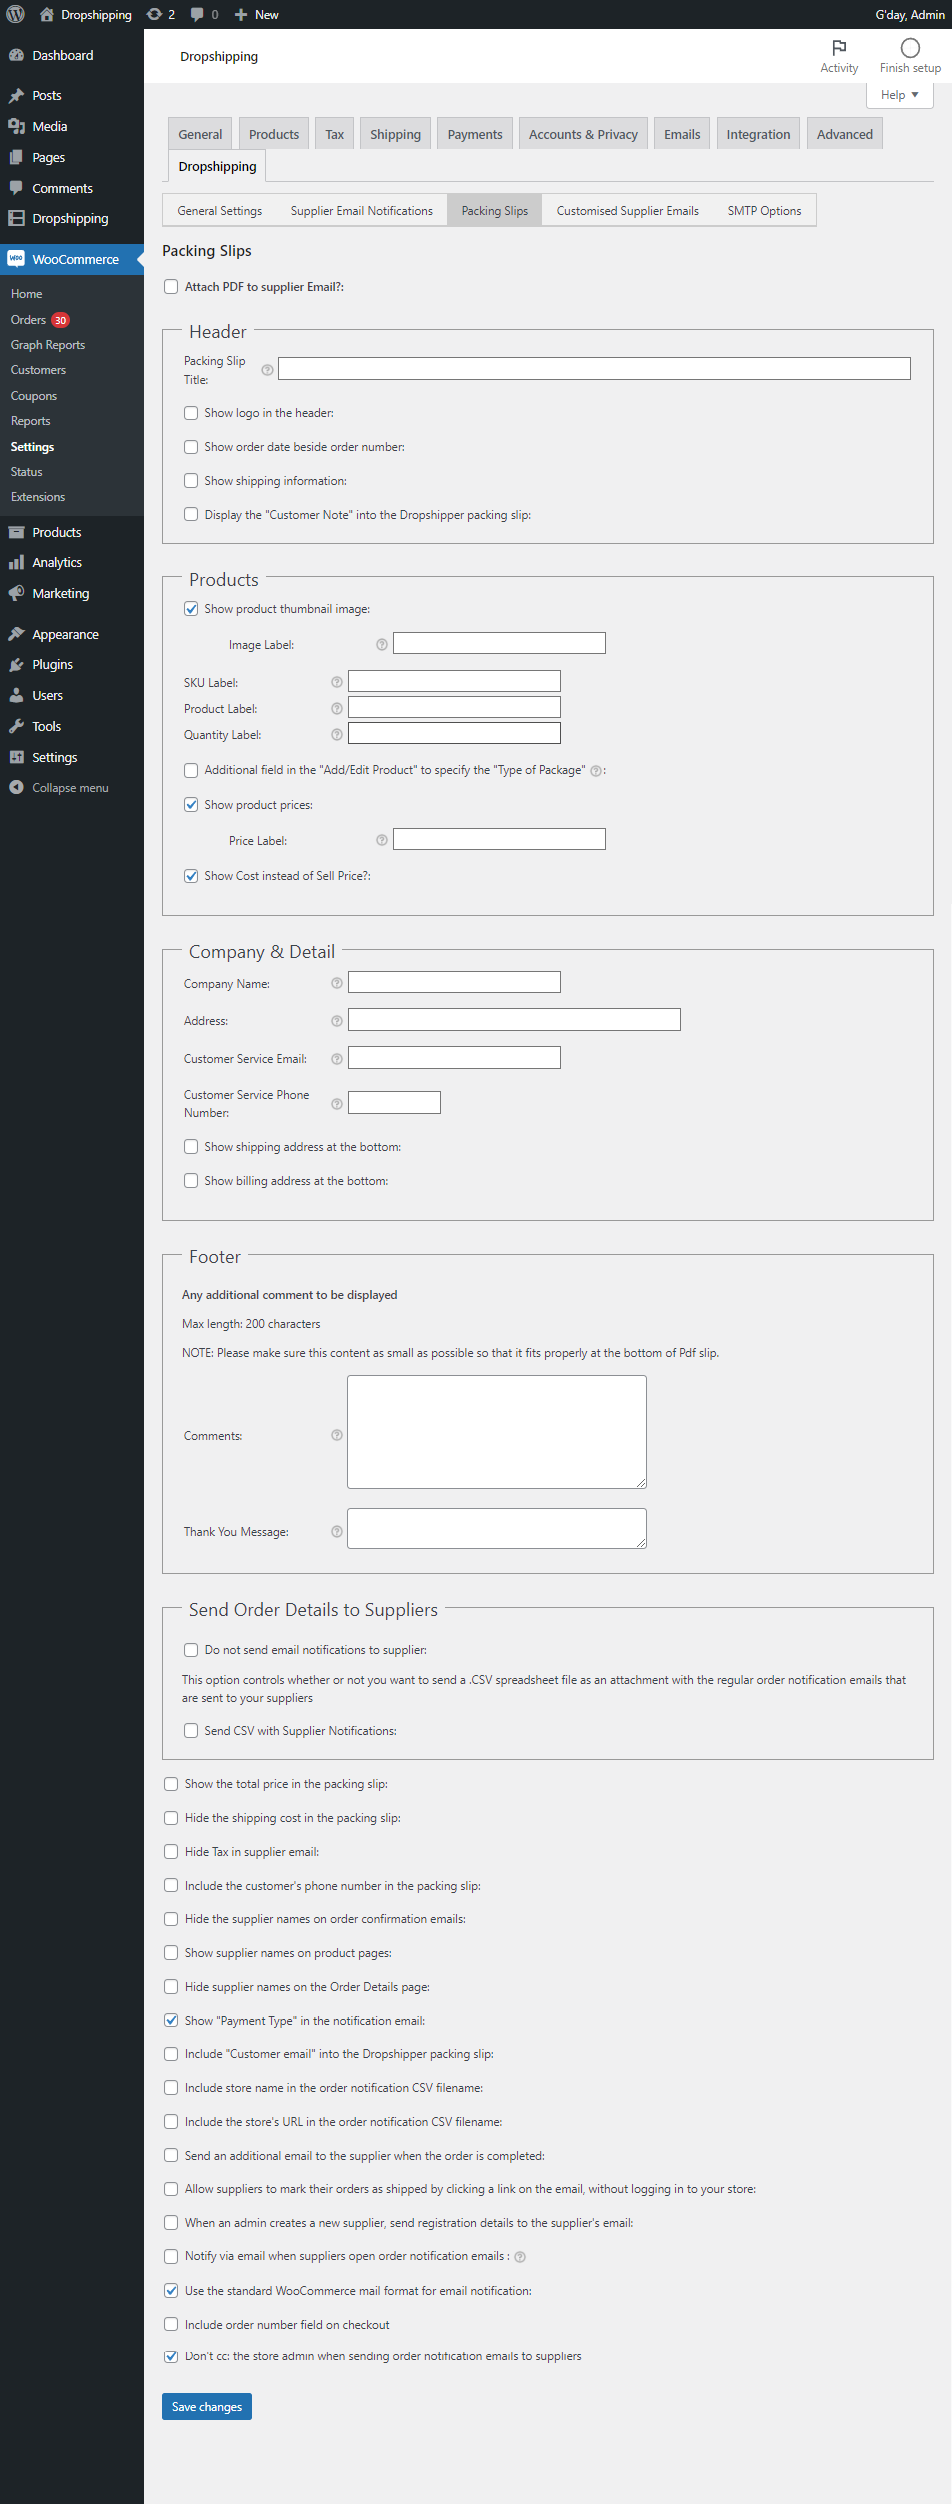Click into the Price Label input
This screenshot has height=2504, width=952.
click(x=499, y=839)
